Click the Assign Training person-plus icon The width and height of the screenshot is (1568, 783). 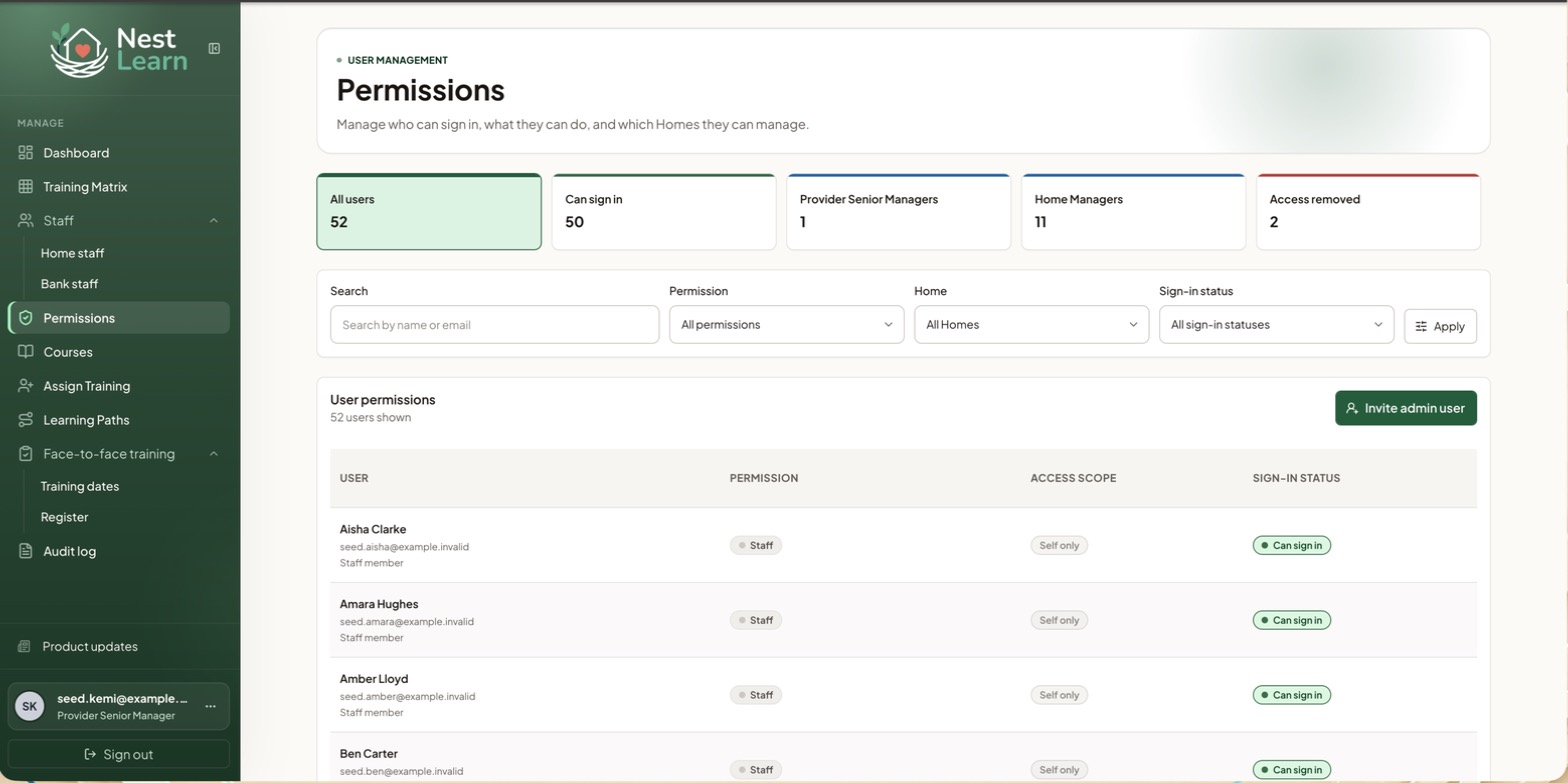(x=26, y=386)
